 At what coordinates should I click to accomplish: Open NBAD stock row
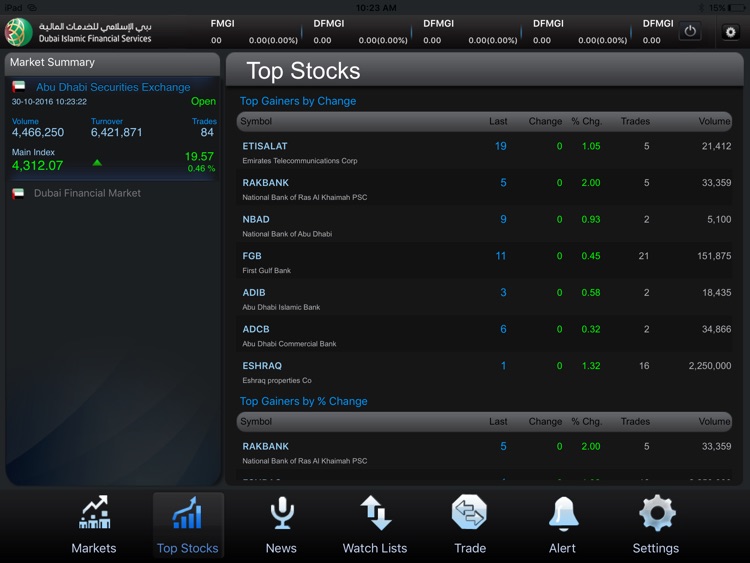484,224
